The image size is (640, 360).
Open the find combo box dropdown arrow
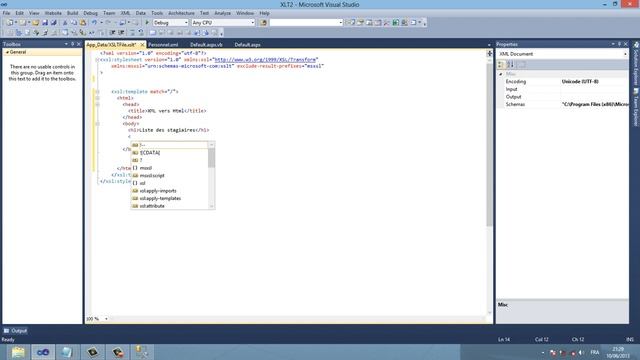click(x=341, y=23)
